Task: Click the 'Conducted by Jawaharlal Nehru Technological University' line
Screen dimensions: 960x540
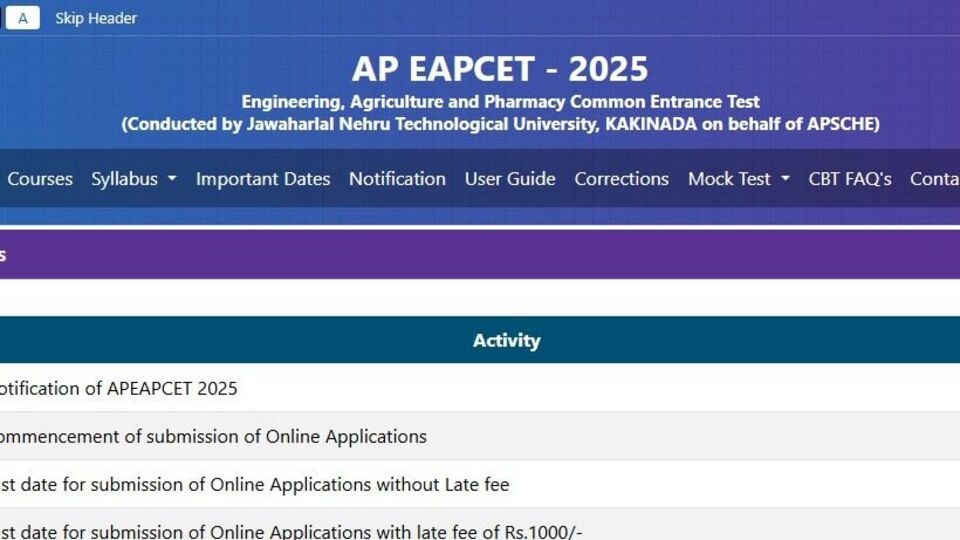Action: tap(500, 124)
